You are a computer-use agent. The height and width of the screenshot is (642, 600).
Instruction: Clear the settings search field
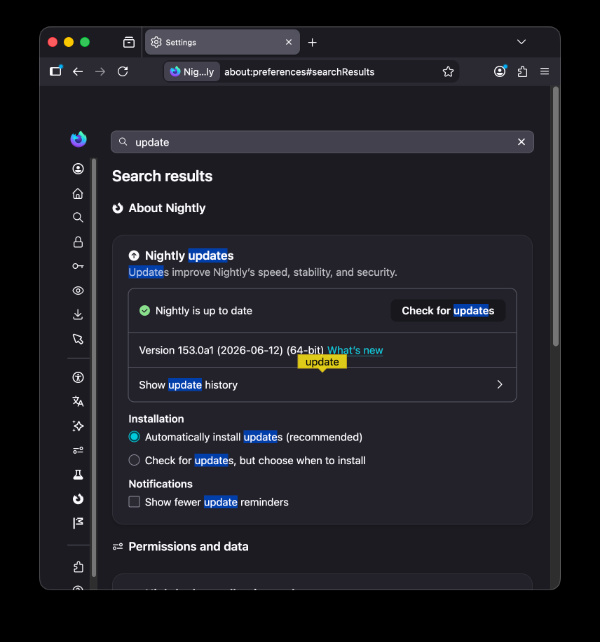(521, 142)
